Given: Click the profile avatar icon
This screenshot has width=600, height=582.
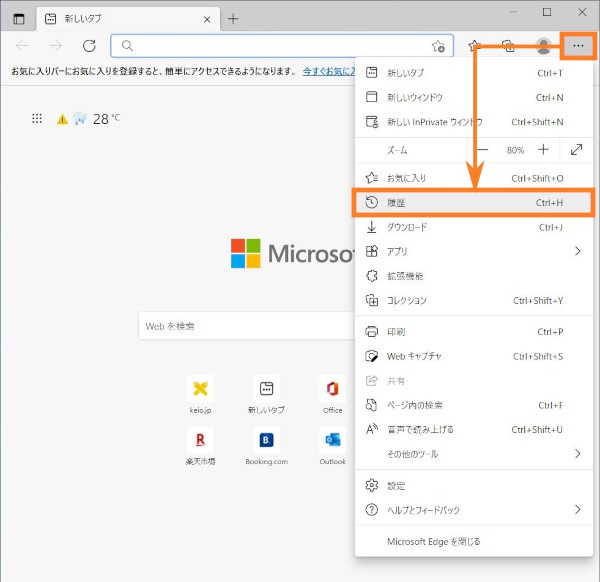Looking at the screenshot, I should click(x=543, y=46).
